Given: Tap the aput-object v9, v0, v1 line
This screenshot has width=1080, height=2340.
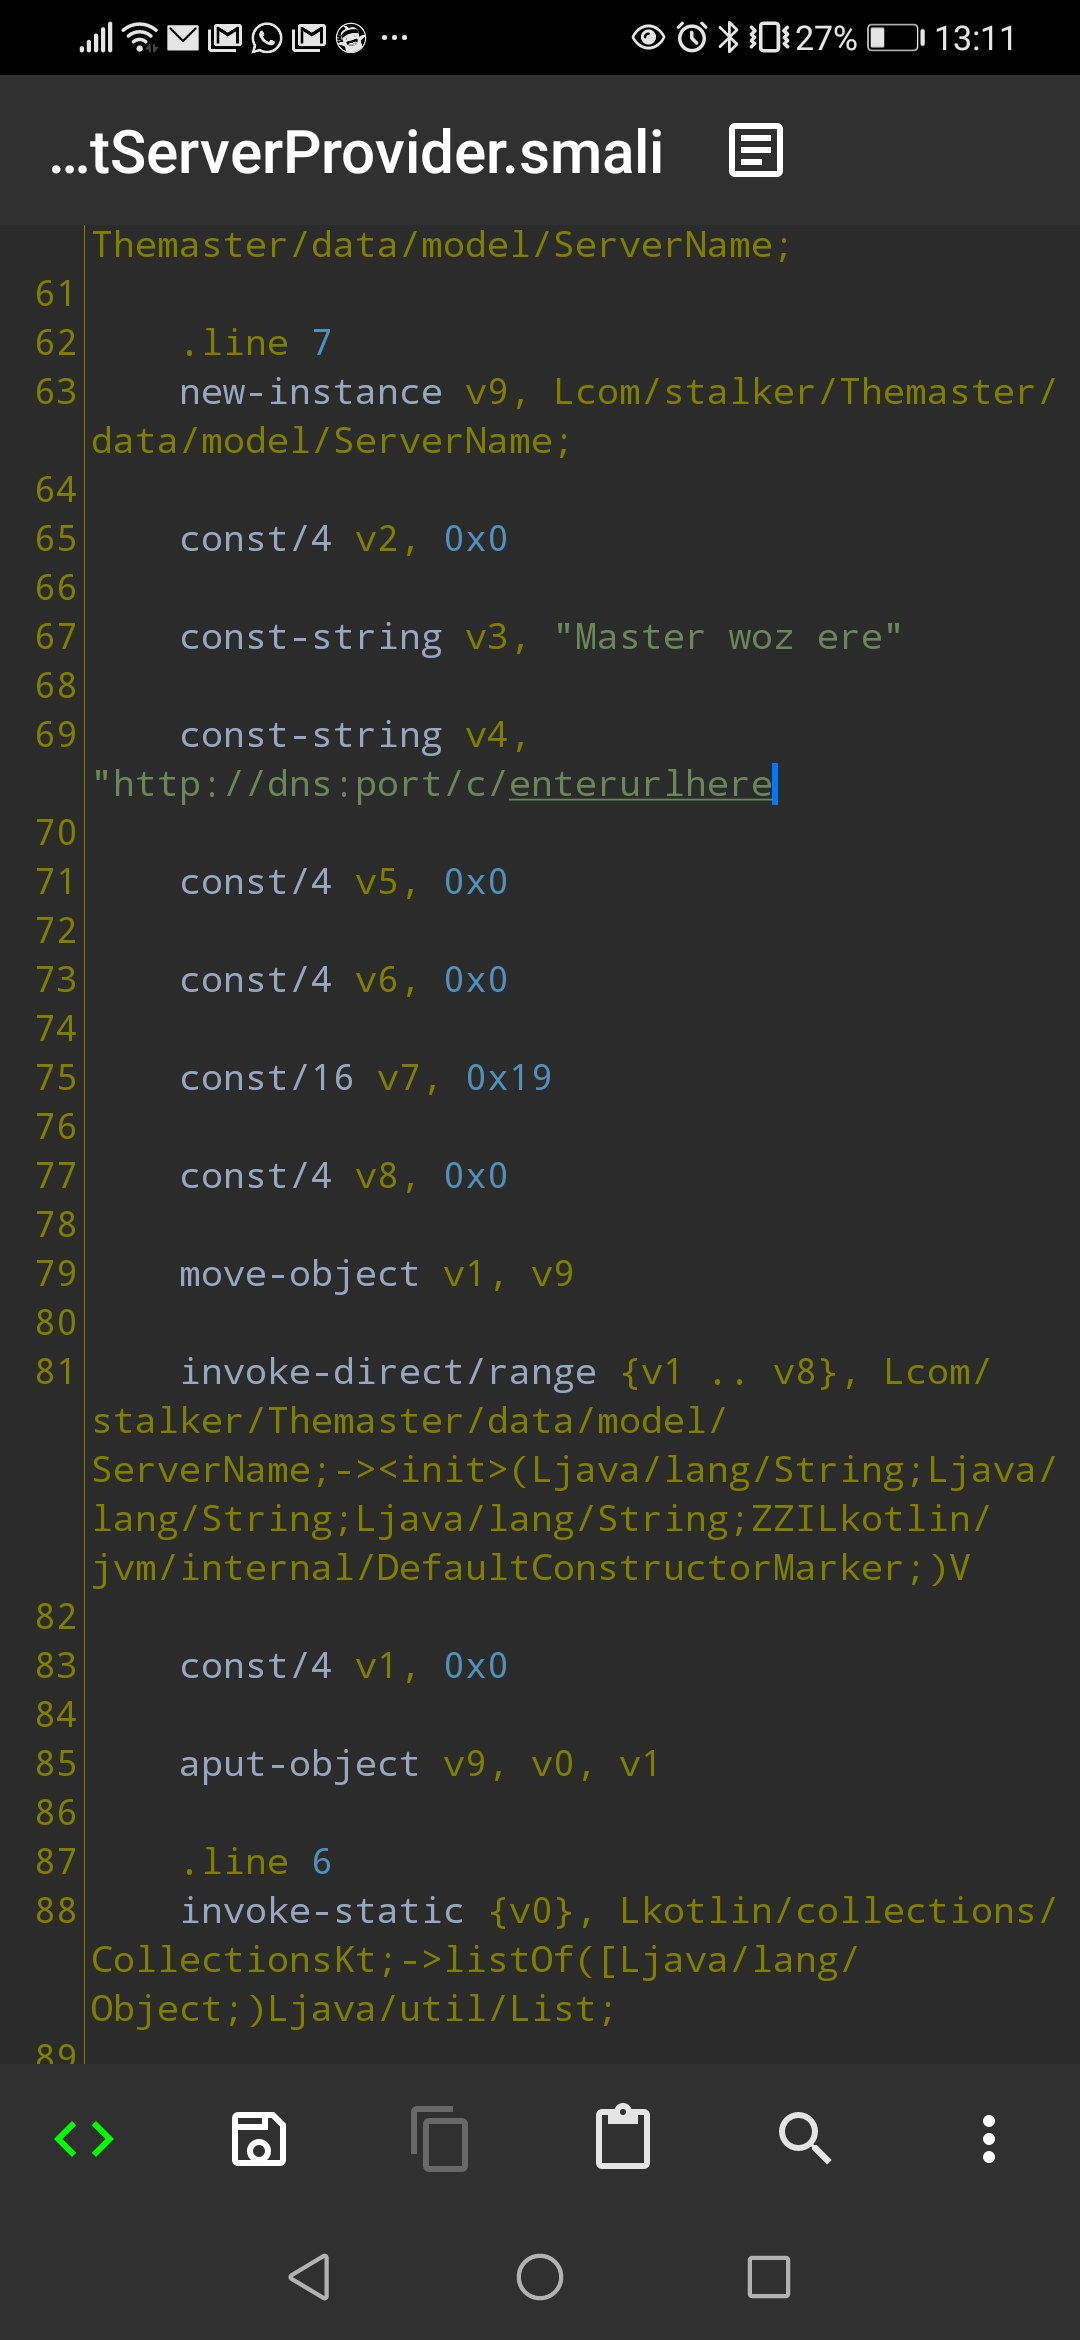Looking at the screenshot, I should [419, 1764].
